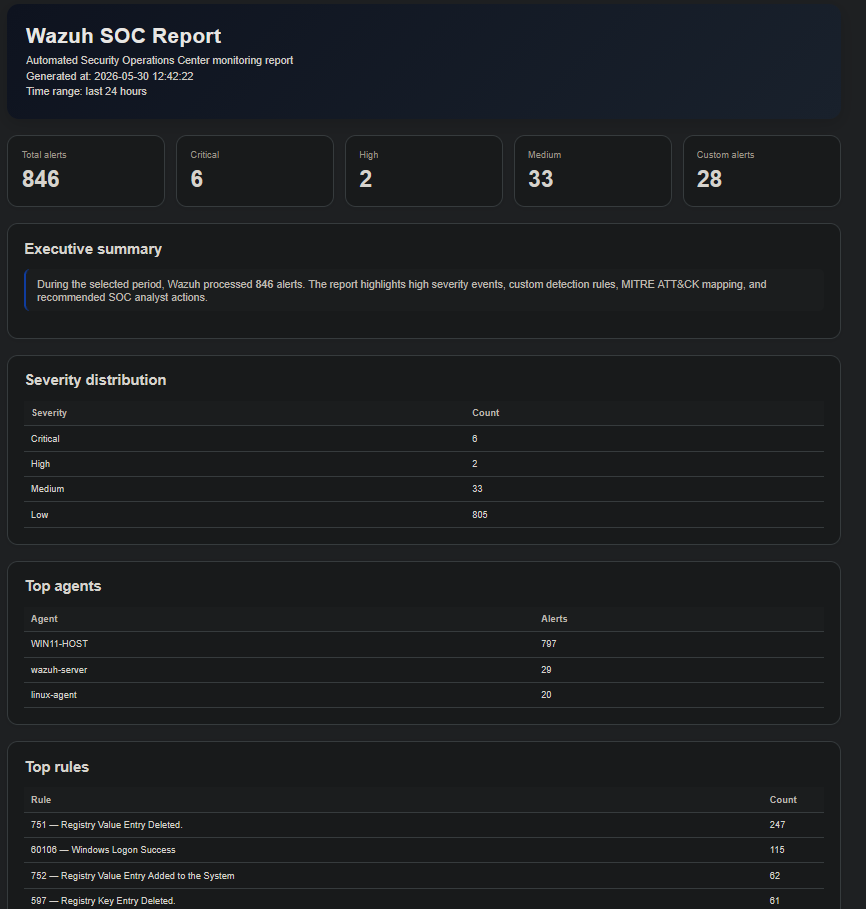Select the Critical row in severity table
This screenshot has height=909, width=866.
tap(424, 439)
